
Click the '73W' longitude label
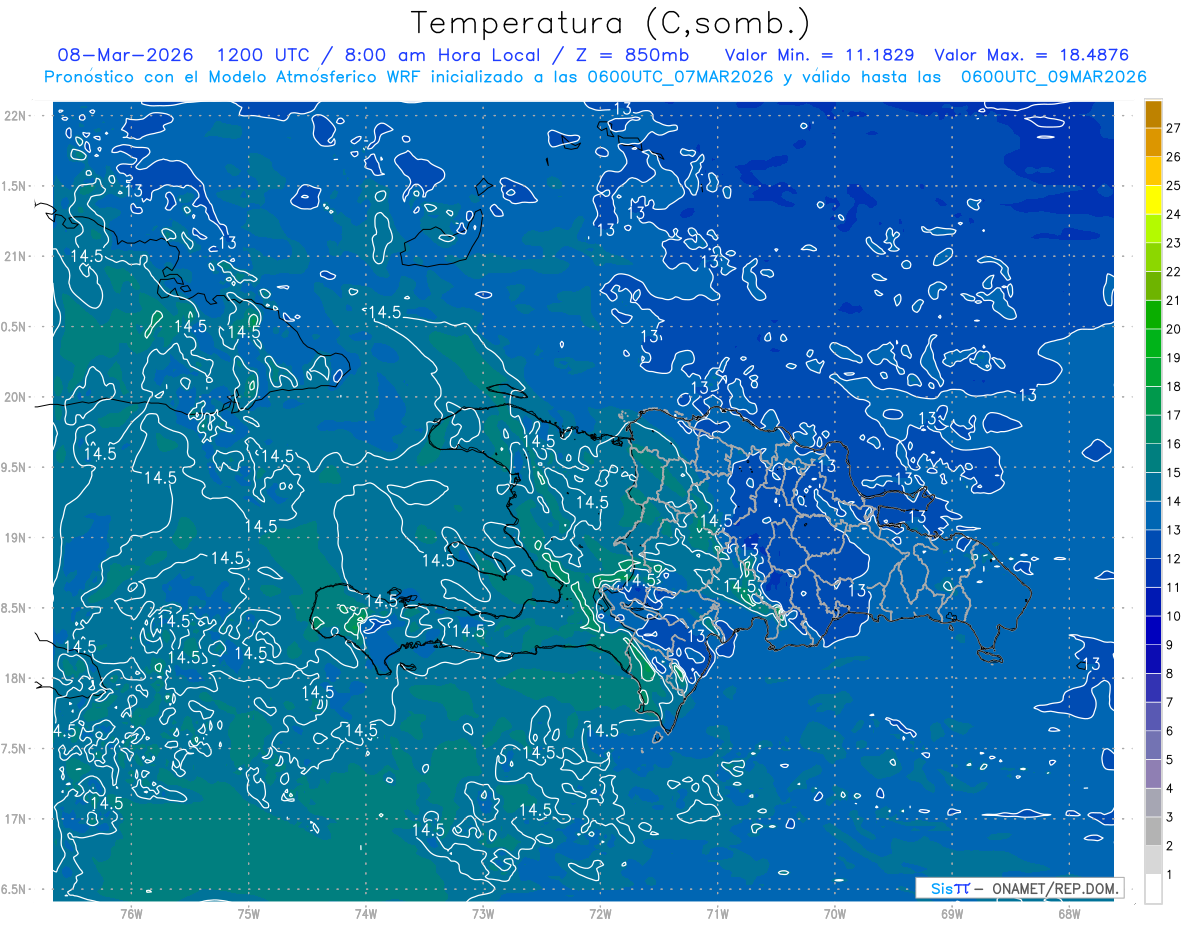tap(483, 913)
